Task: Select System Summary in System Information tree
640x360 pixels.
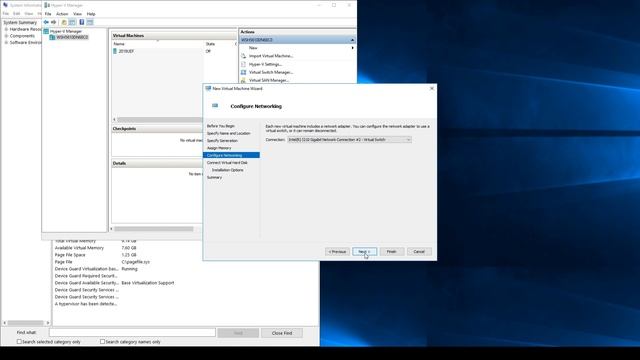Action: pos(20,22)
